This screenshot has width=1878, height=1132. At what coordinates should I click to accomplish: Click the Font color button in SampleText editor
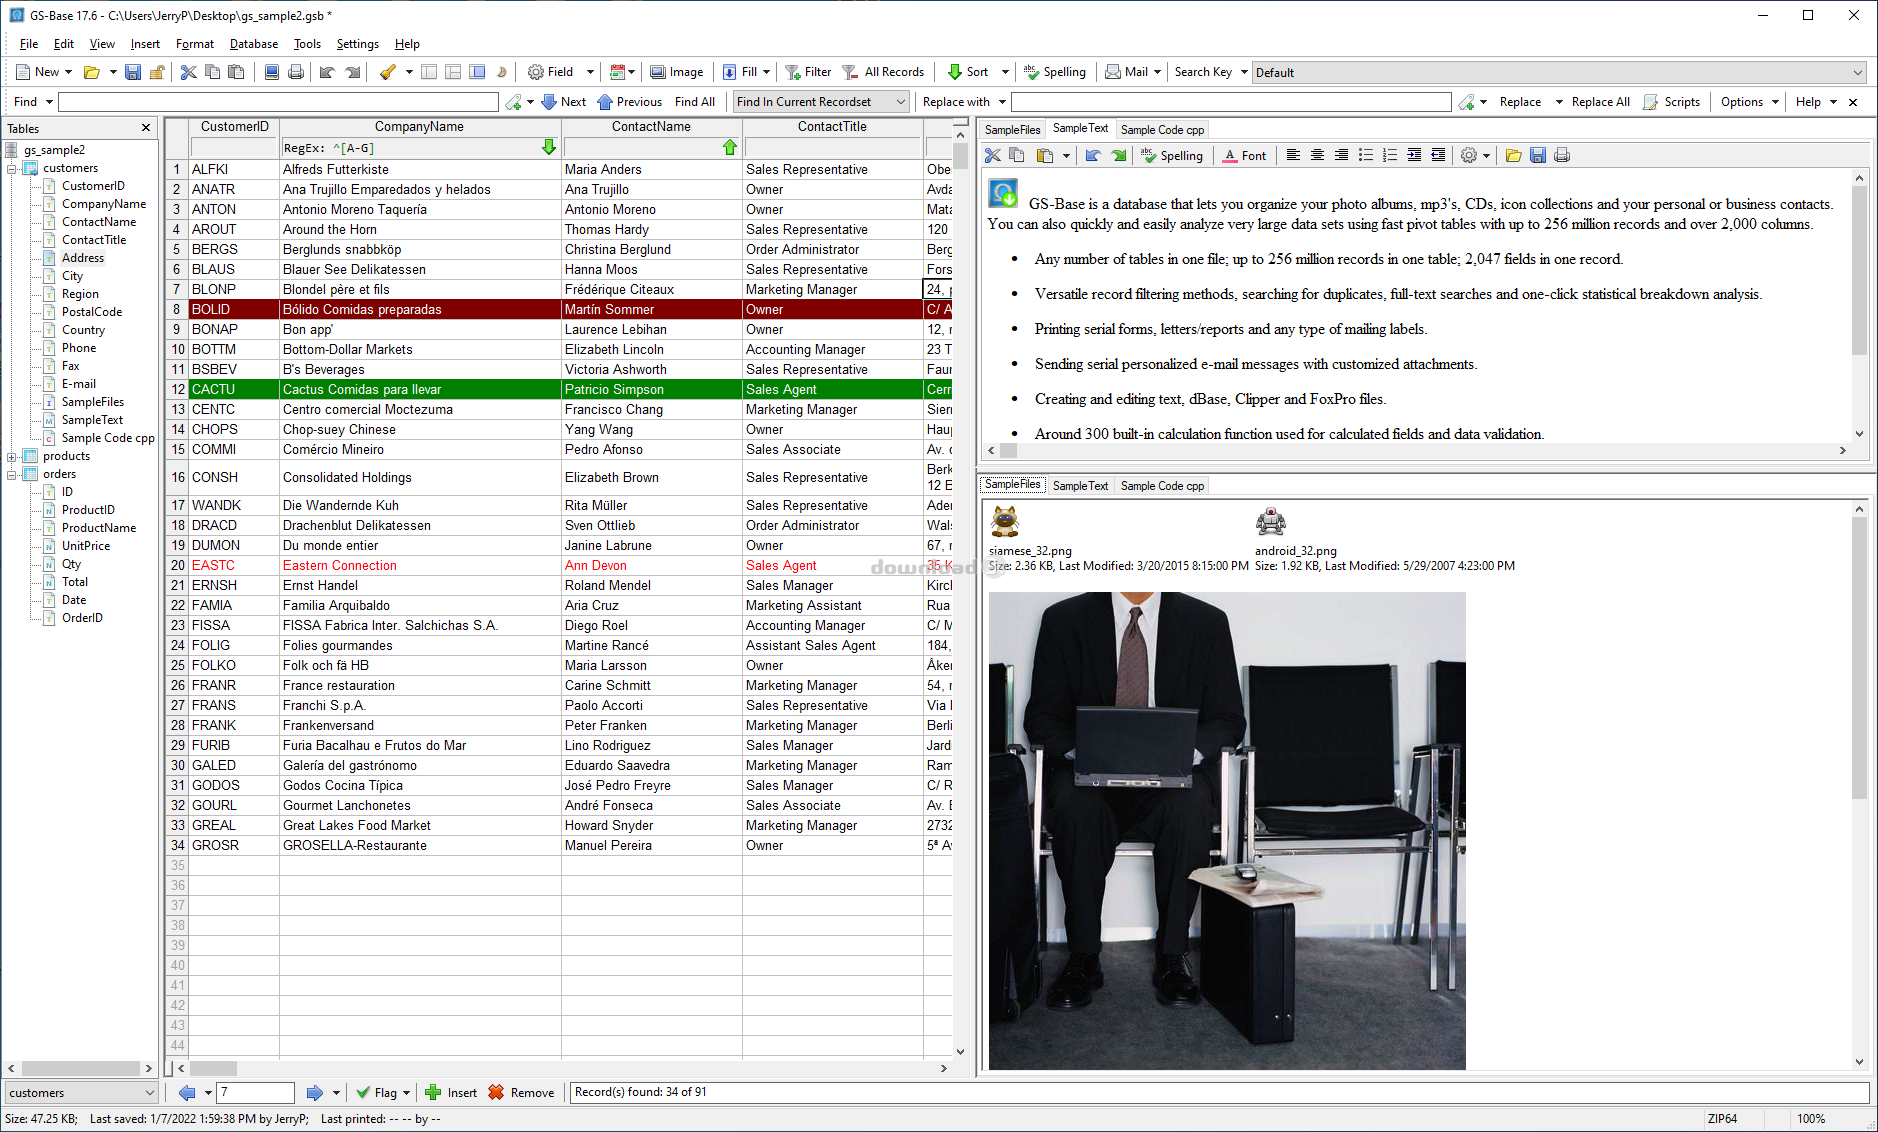pyautogui.click(x=1244, y=155)
